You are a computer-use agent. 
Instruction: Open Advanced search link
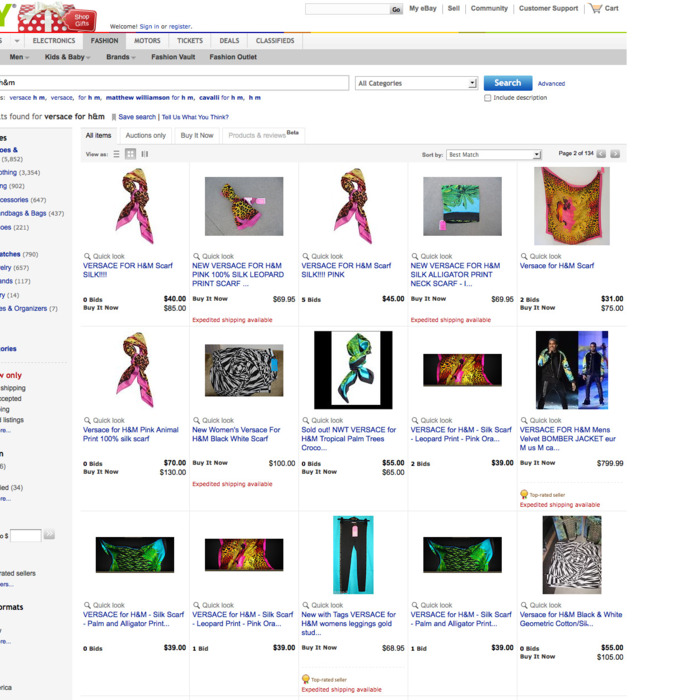[x=551, y=83]
